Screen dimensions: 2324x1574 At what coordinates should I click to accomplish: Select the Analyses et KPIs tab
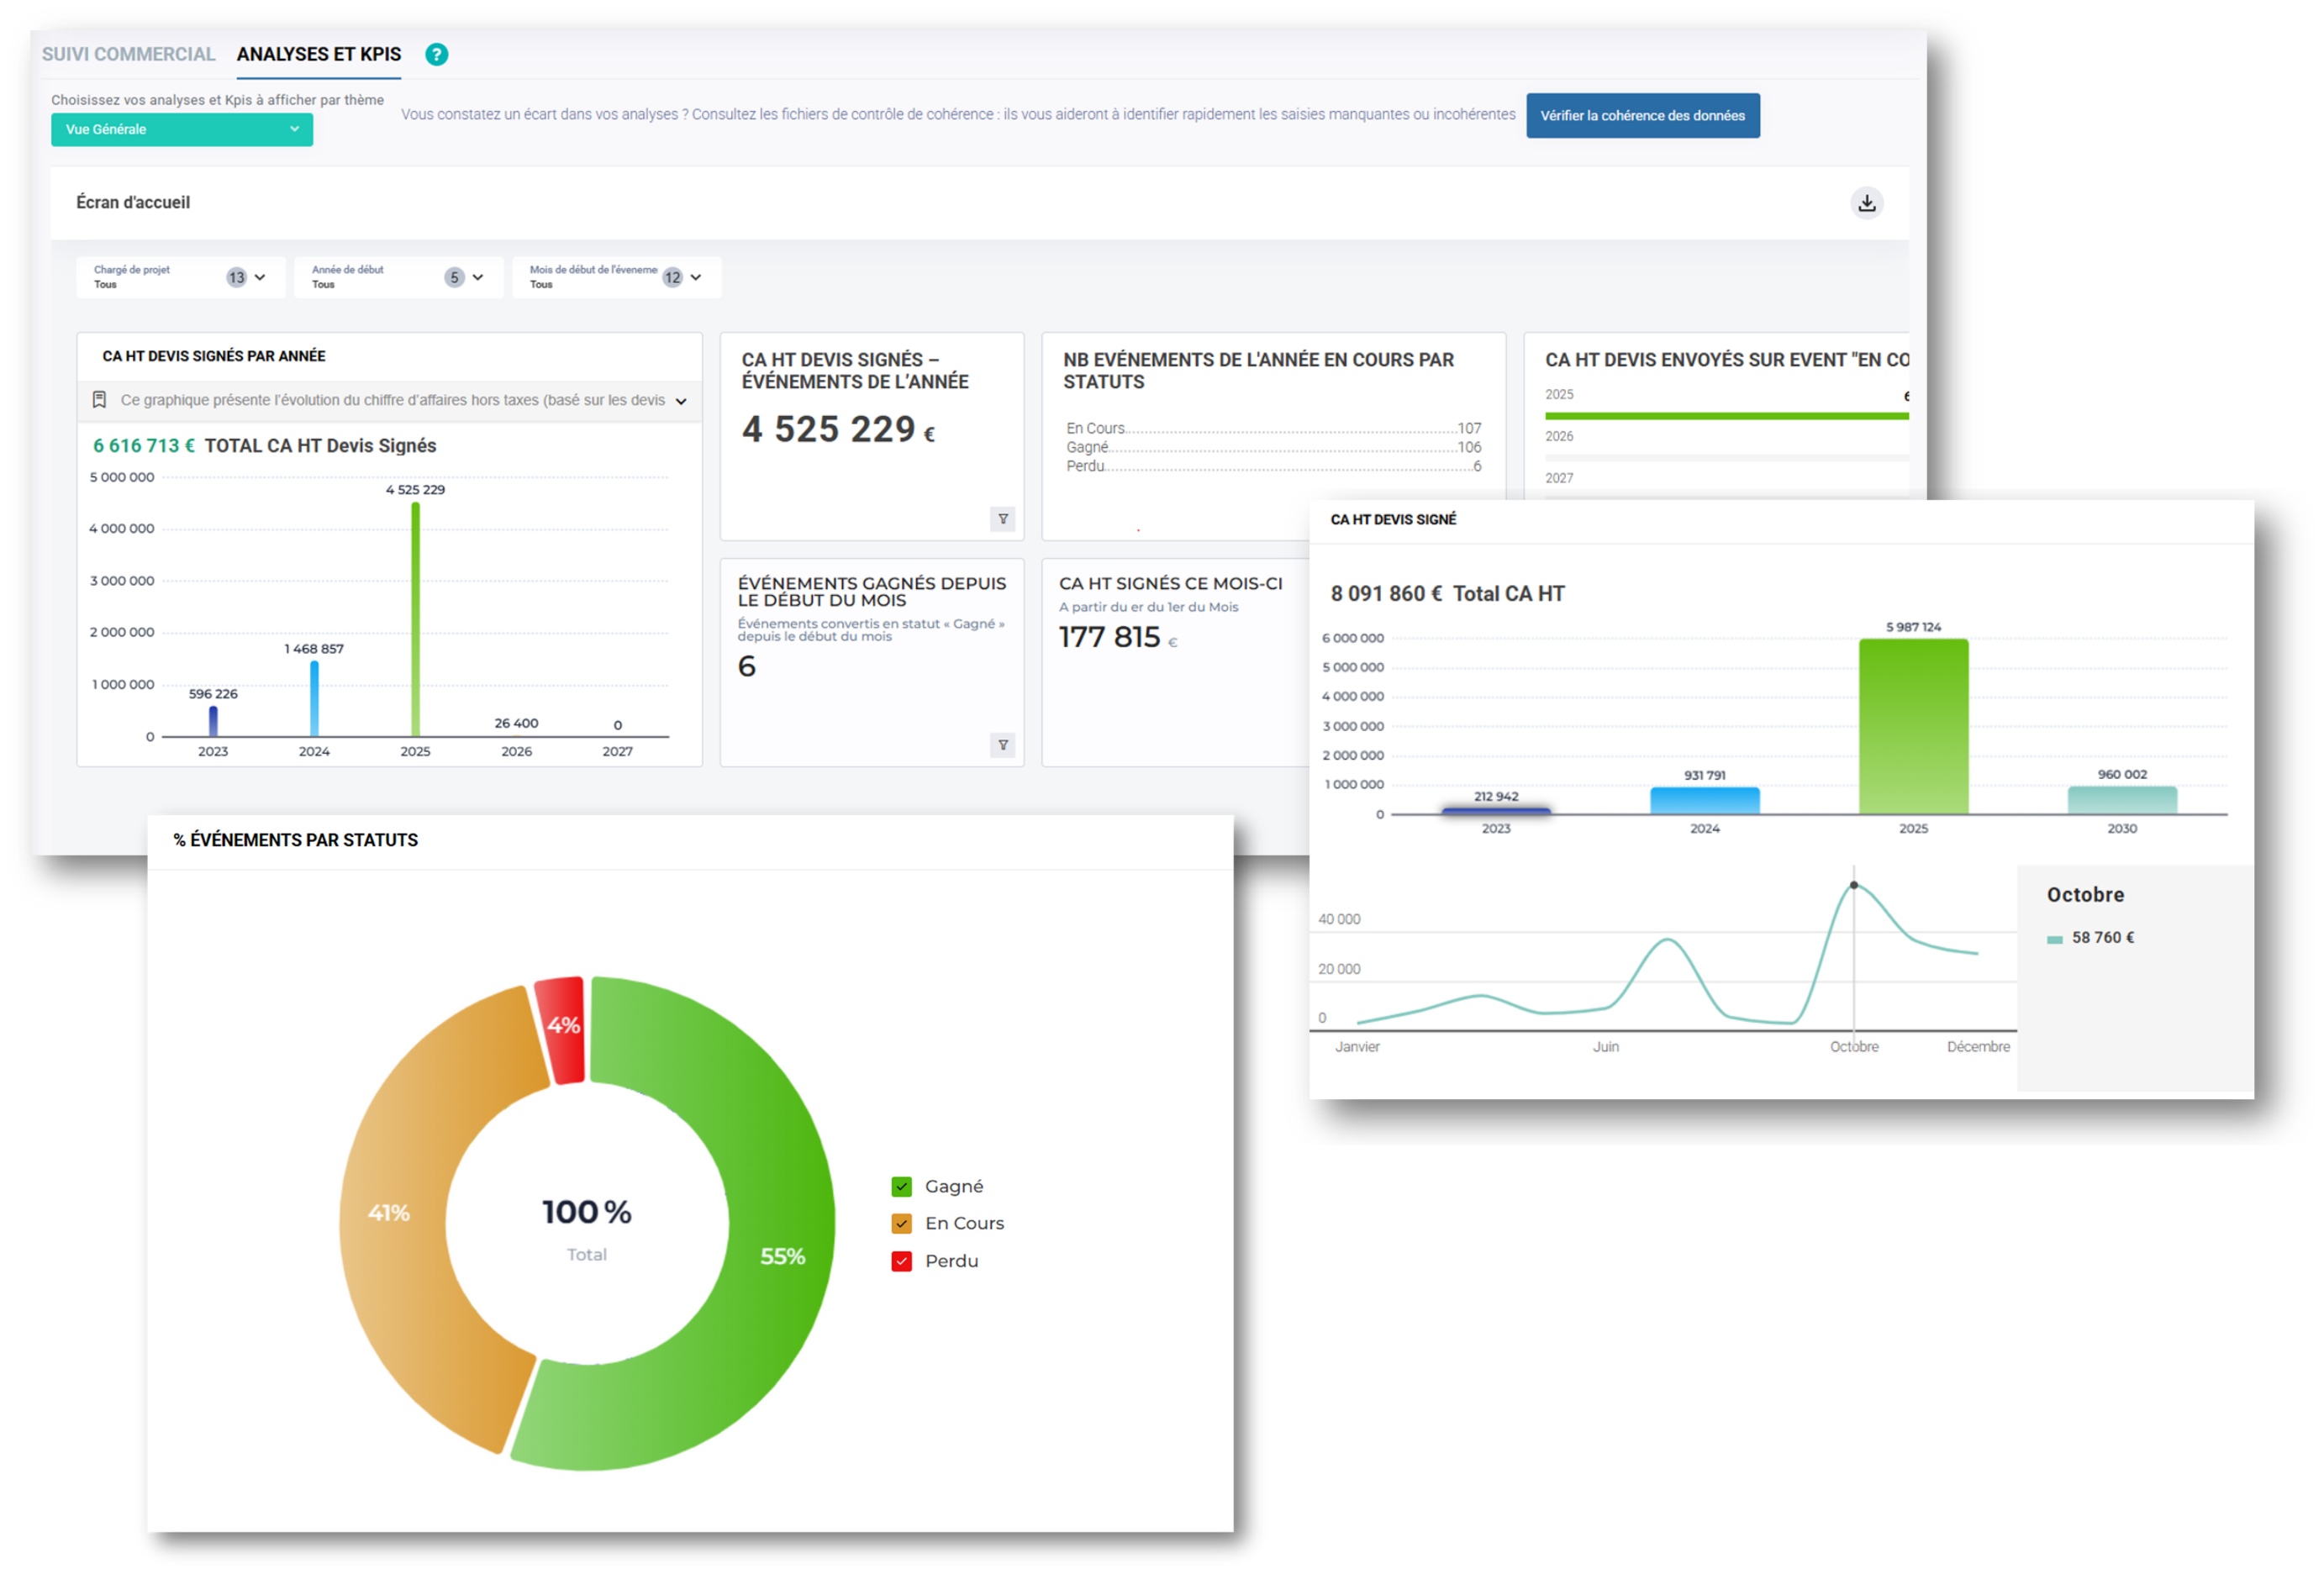tap(318, 54)
